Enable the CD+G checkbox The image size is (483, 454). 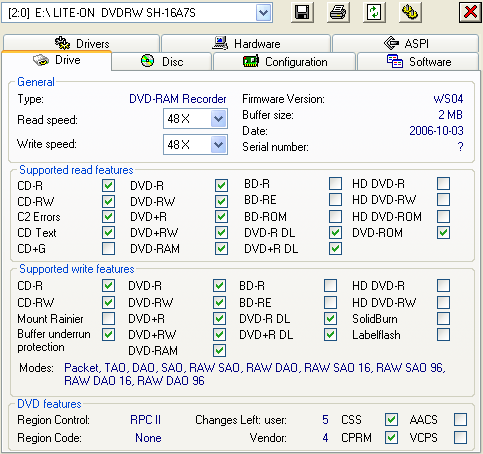[108, 249]
